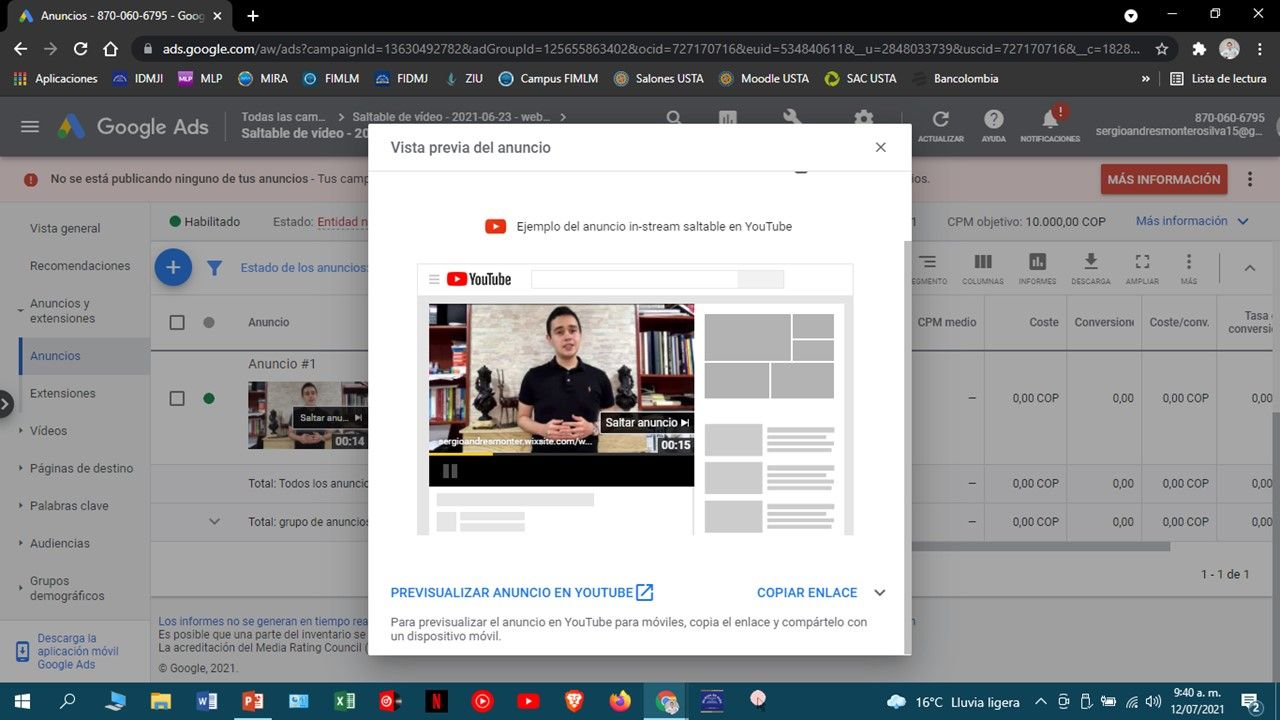Click the Google Ads logo
Image resolution: width=1280 pixels, height=720 pixels.
coord(133,127)
